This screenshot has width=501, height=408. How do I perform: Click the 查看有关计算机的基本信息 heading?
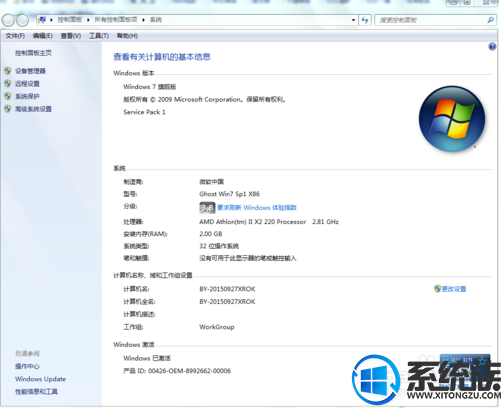[162, 57]
